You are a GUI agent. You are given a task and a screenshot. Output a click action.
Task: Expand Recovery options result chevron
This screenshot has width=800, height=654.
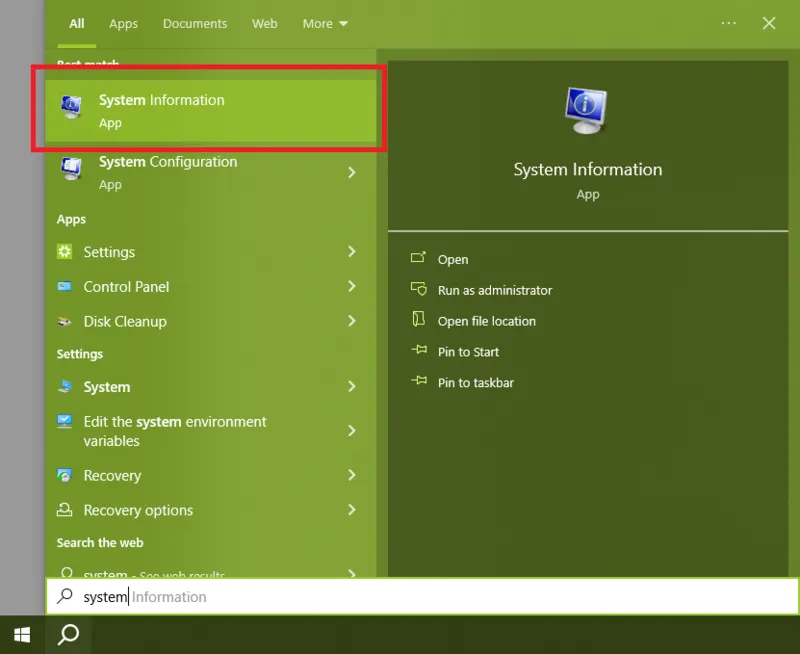click(x=352, y=510)
